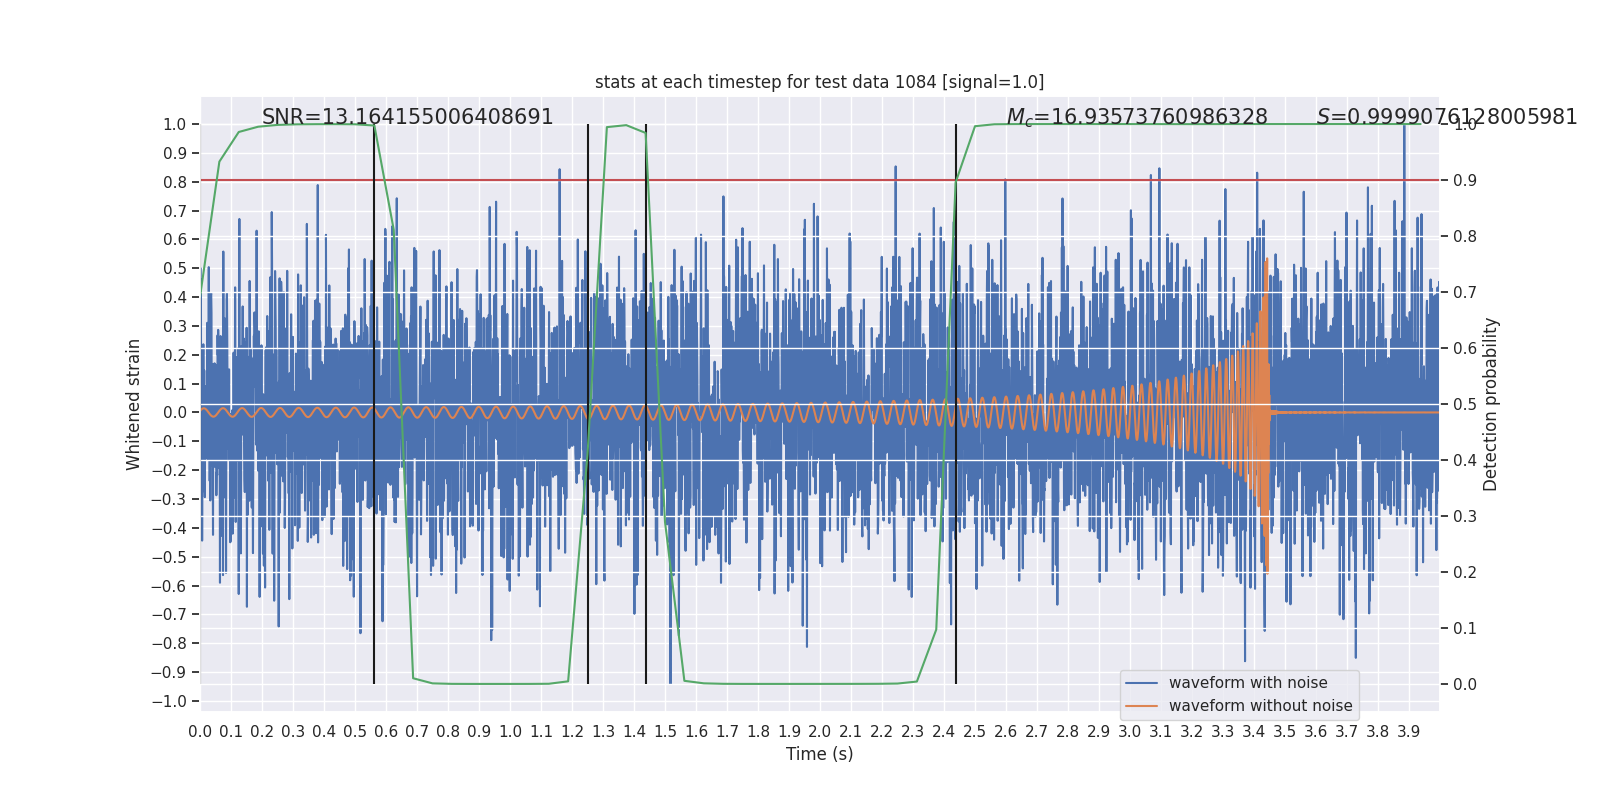Click the 3.0 tick on the Time axis
The height and width of the screenshot is (800, 1600).
pos(1130,731)
